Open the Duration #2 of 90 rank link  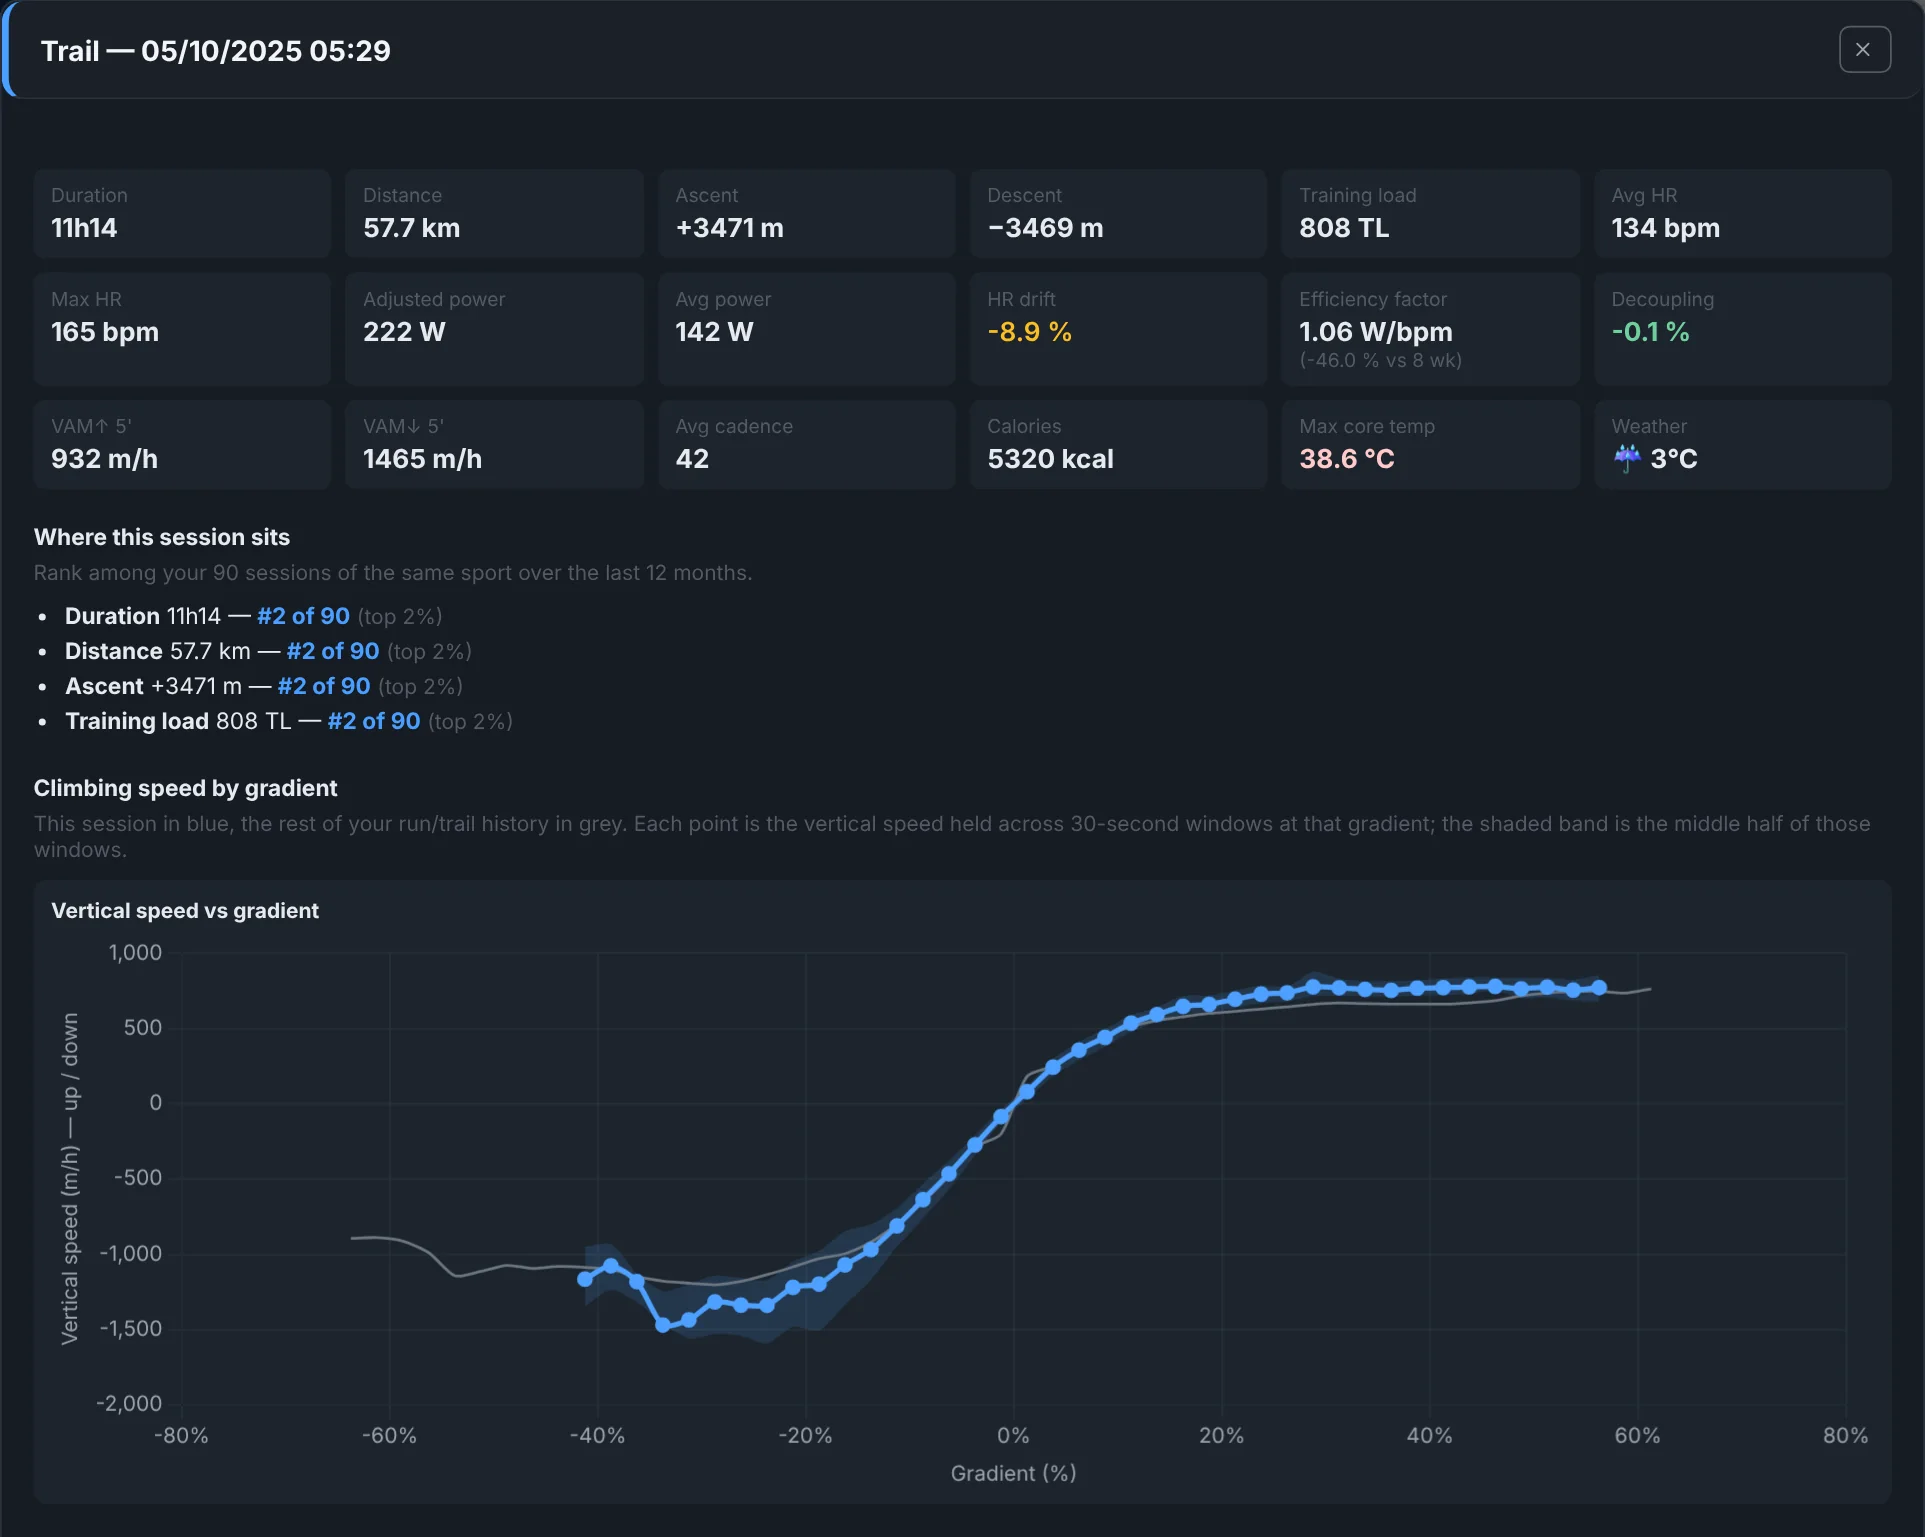(x=303, y=616)
